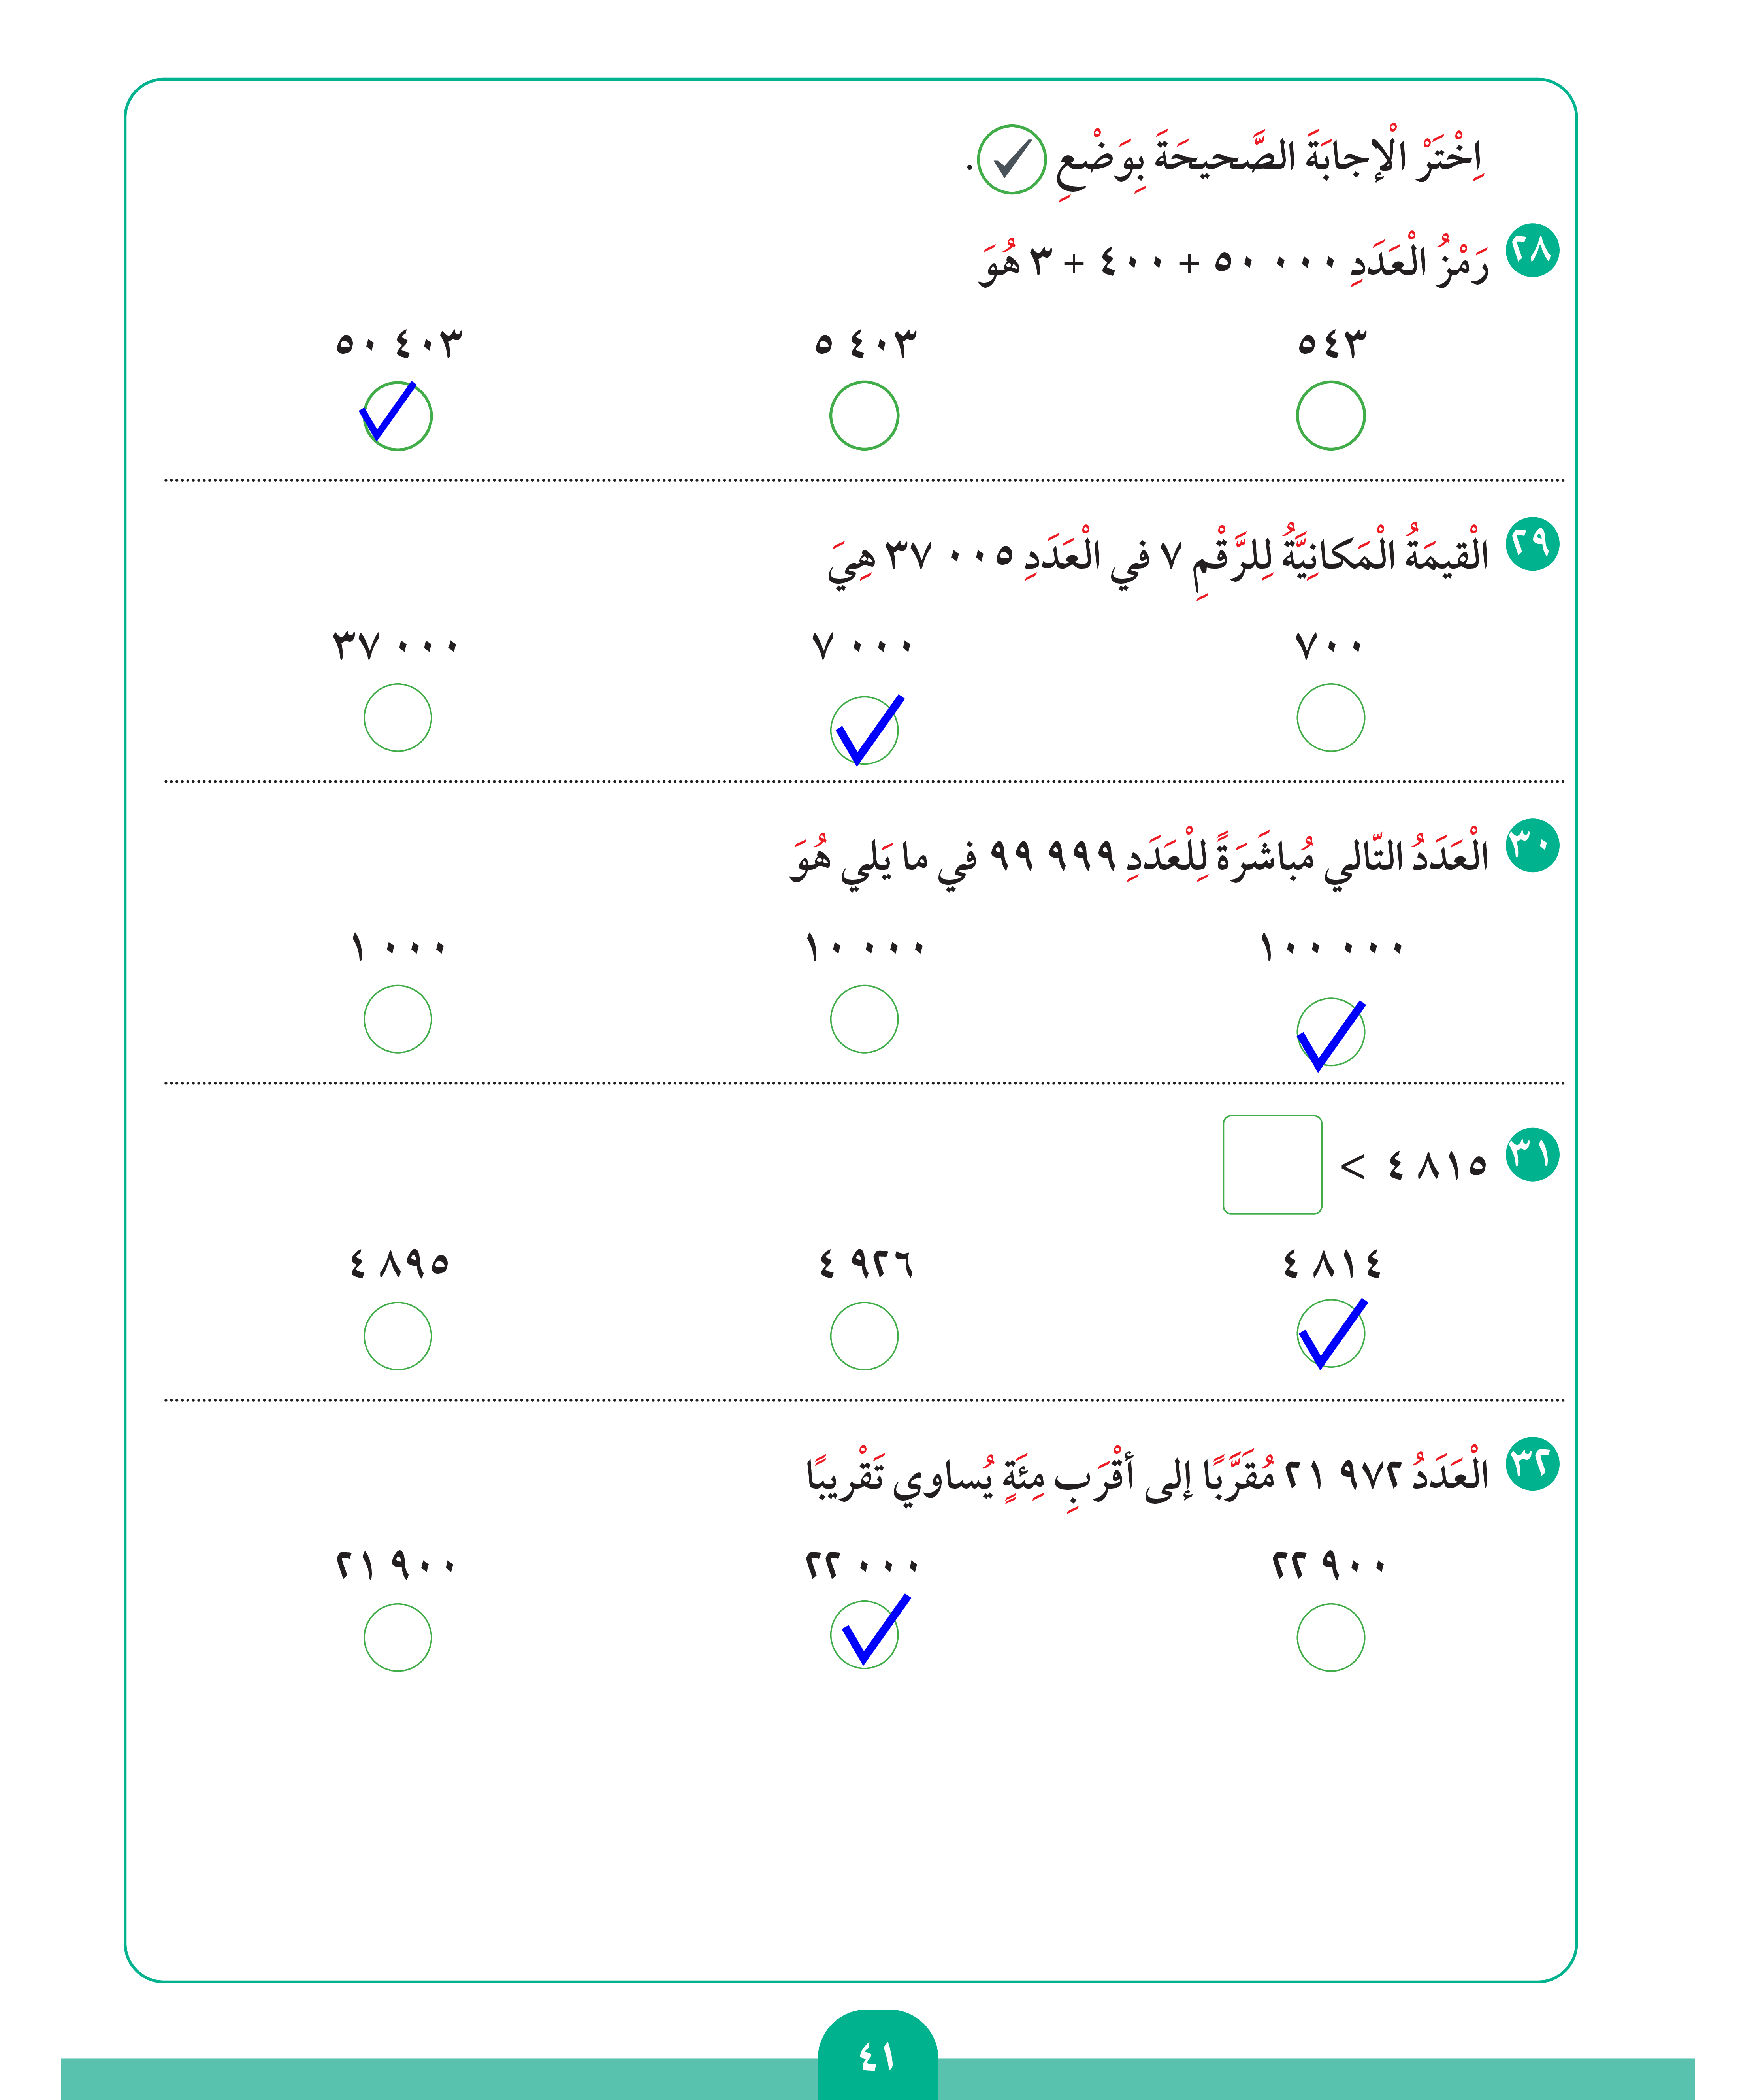This screenshot has width=1756, height=2100.
Task: Select the empty circle under 5 403
Action: click(x=864, y=416)
